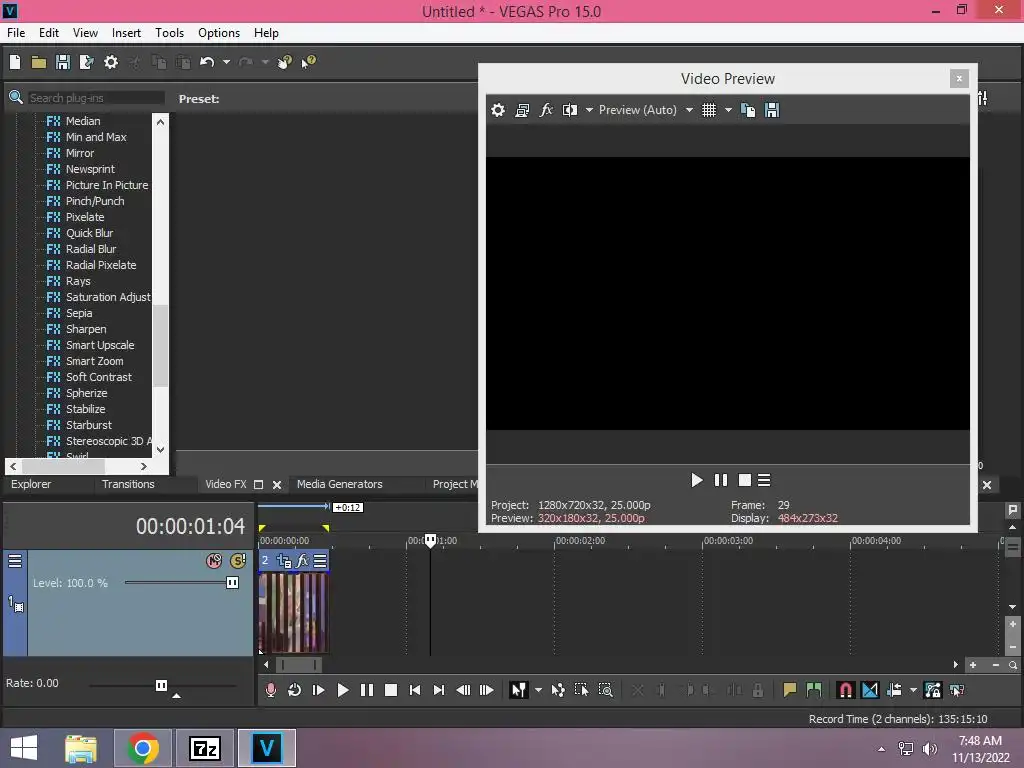The image size is (1024, 768).
Task: Close the Video FX tab
Action: tap(277, 485)
